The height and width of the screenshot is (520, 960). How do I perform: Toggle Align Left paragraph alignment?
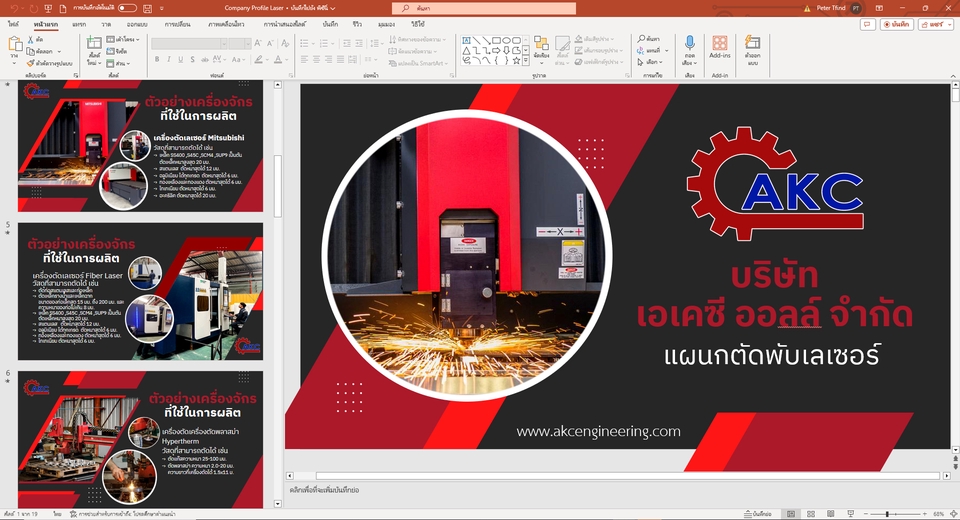click(304, 59)
